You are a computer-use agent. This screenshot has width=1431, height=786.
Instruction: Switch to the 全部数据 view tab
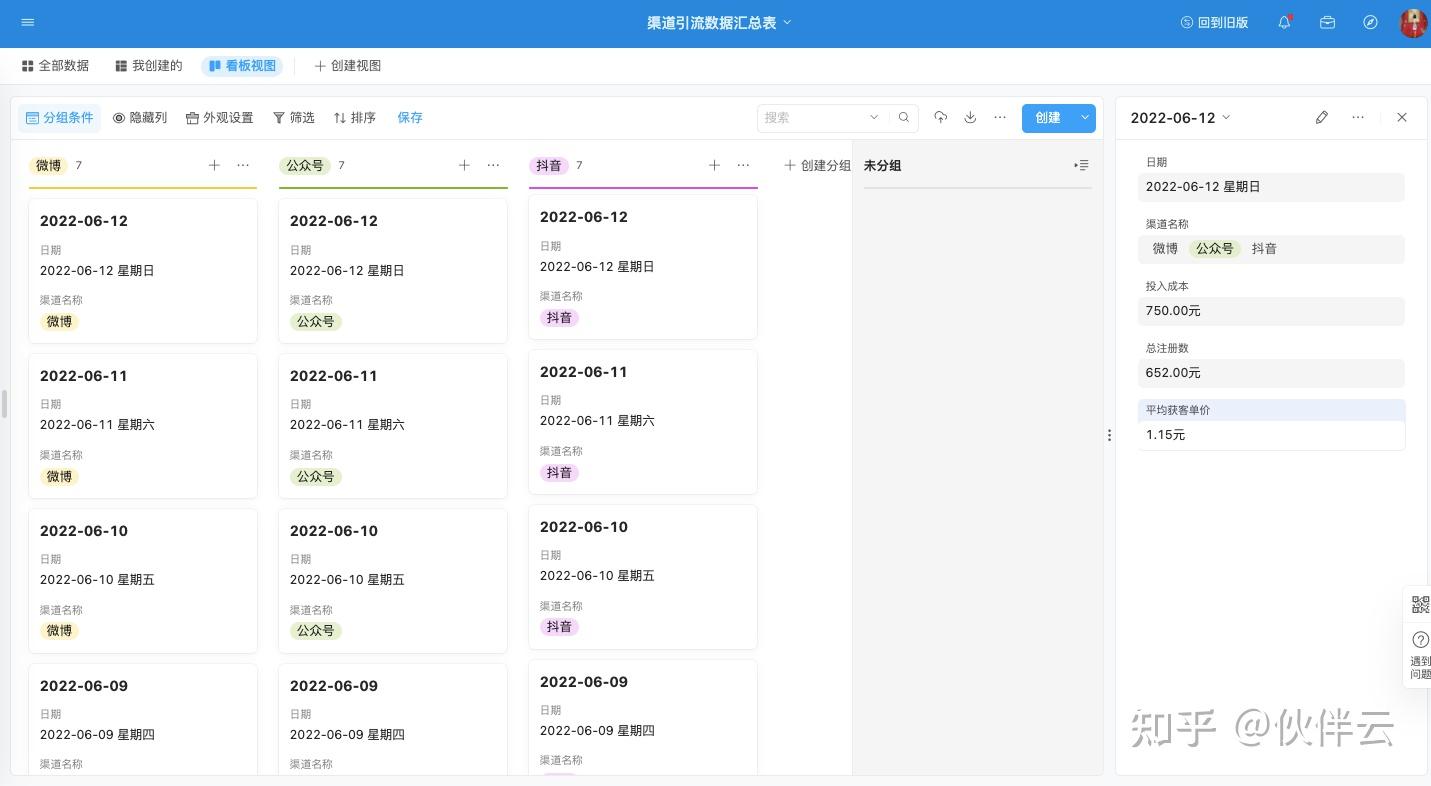click(x=56, y=65)
